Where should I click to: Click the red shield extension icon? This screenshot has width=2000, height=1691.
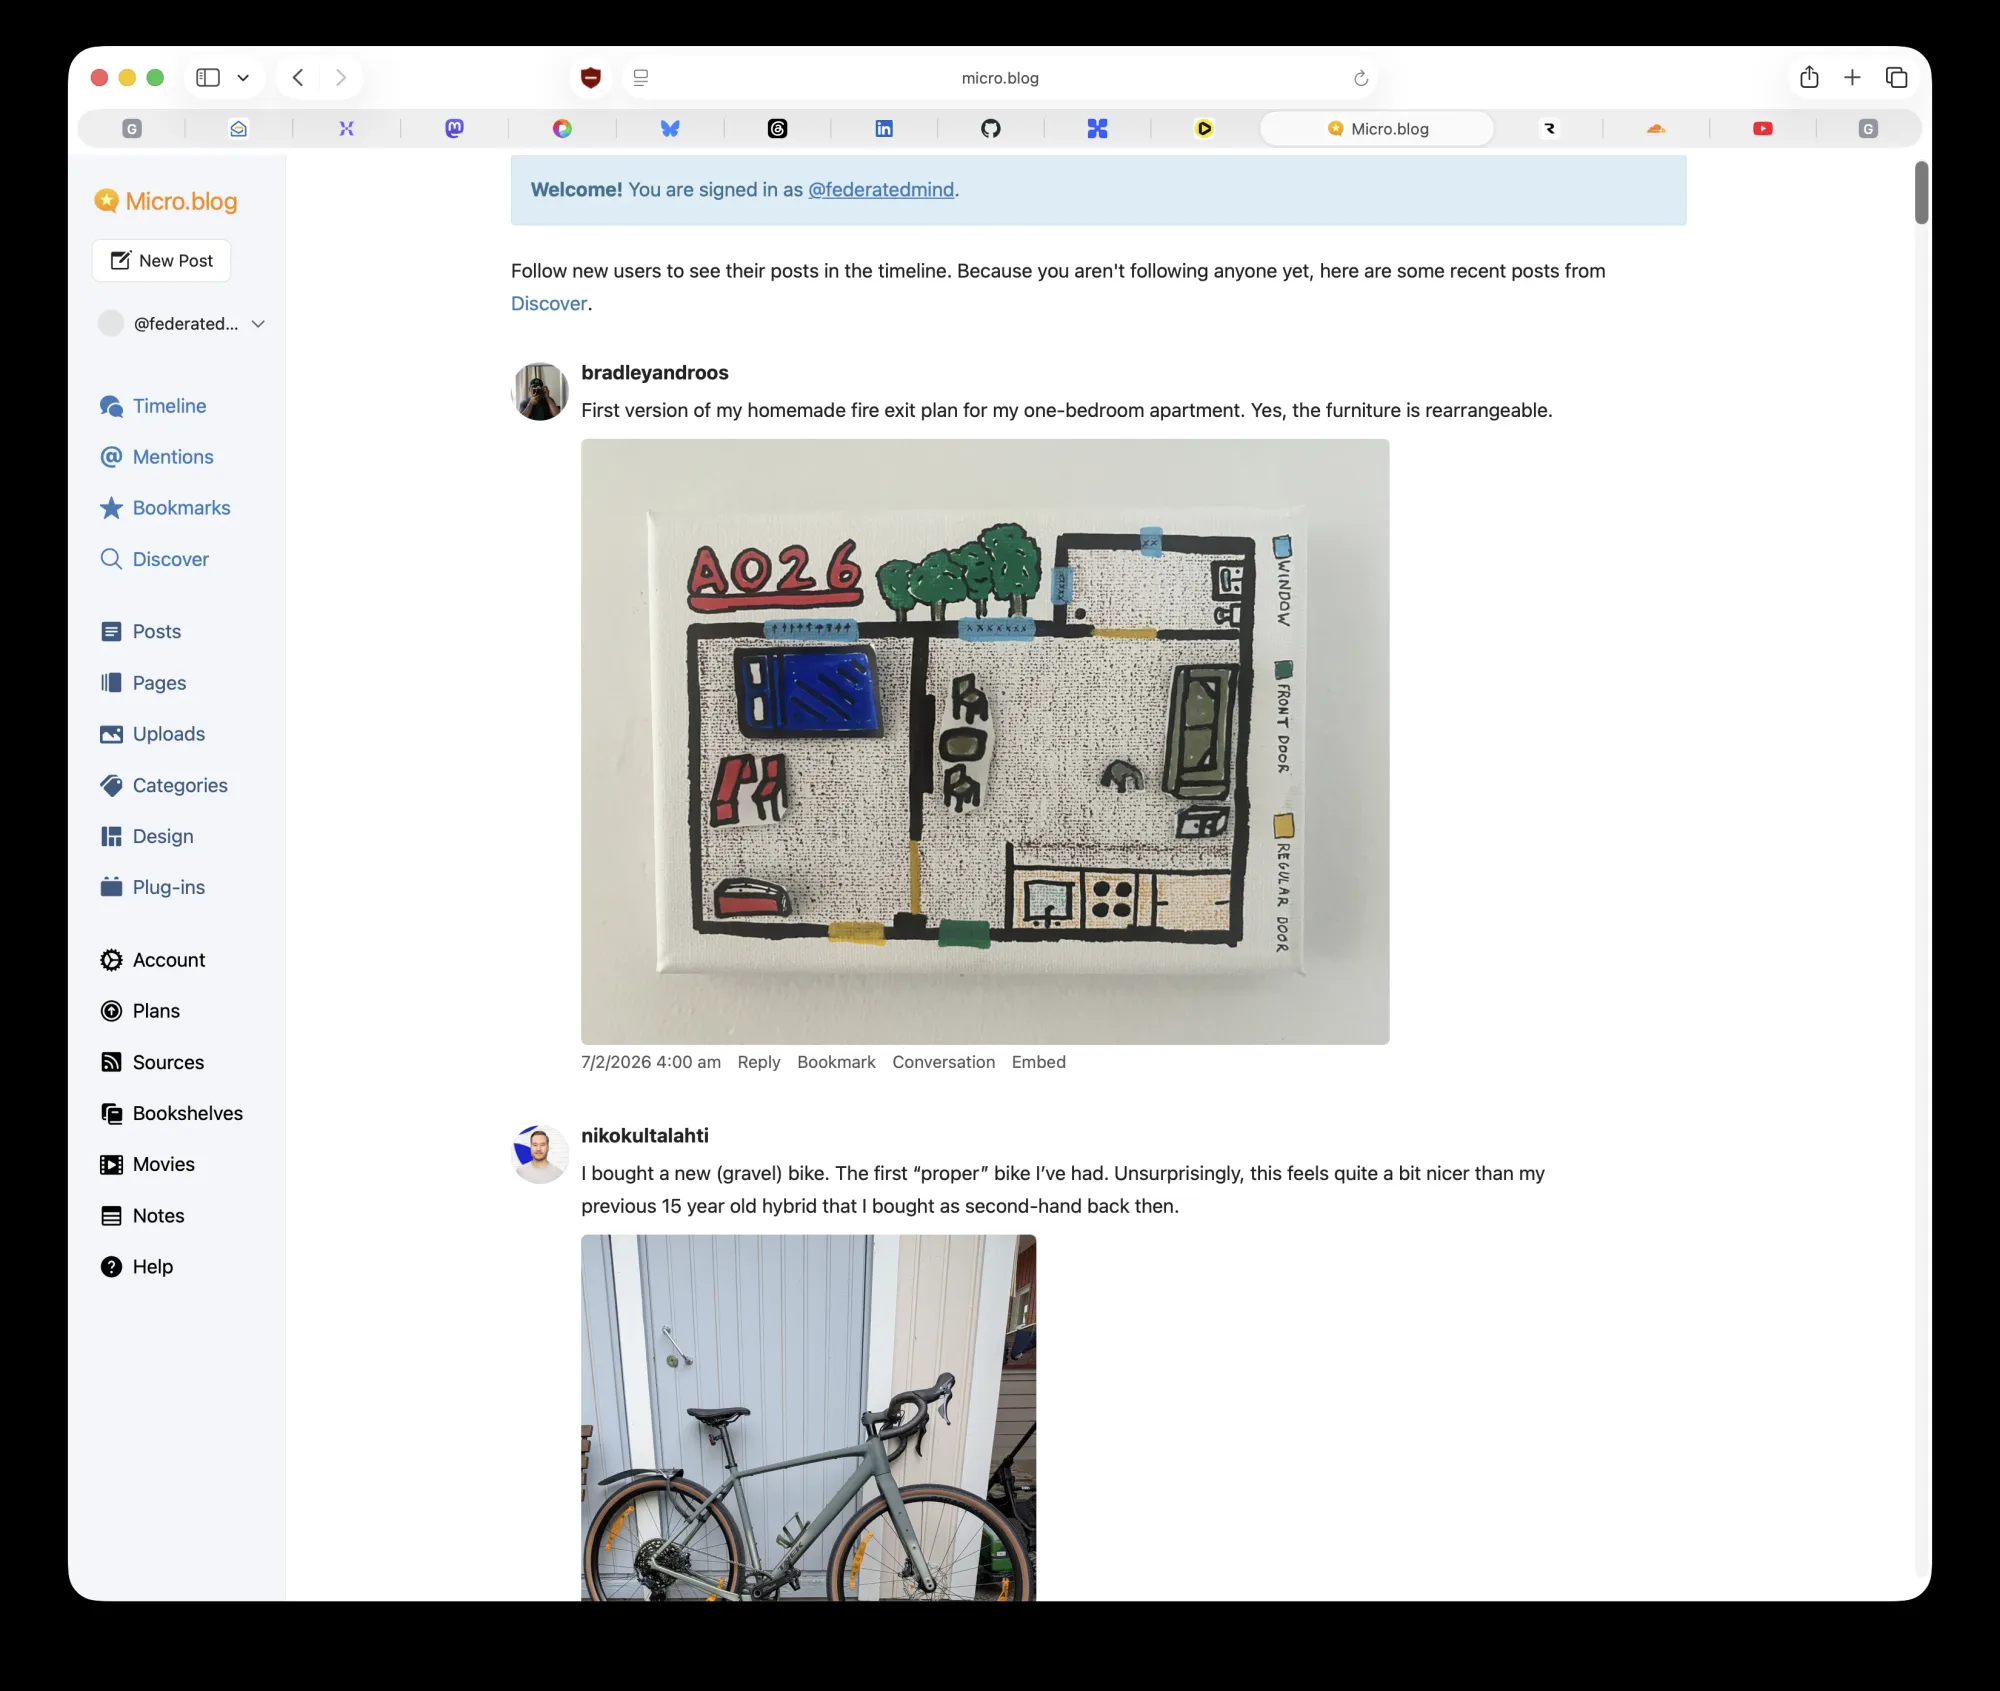pyautogui.click(x=591, y=77)
